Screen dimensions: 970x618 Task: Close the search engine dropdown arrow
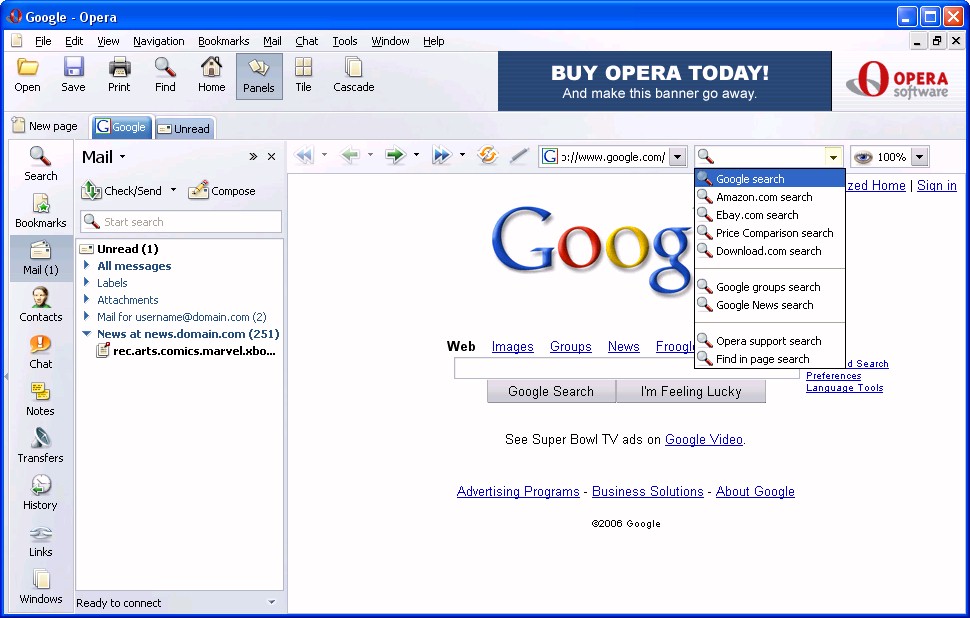(833, 157)
